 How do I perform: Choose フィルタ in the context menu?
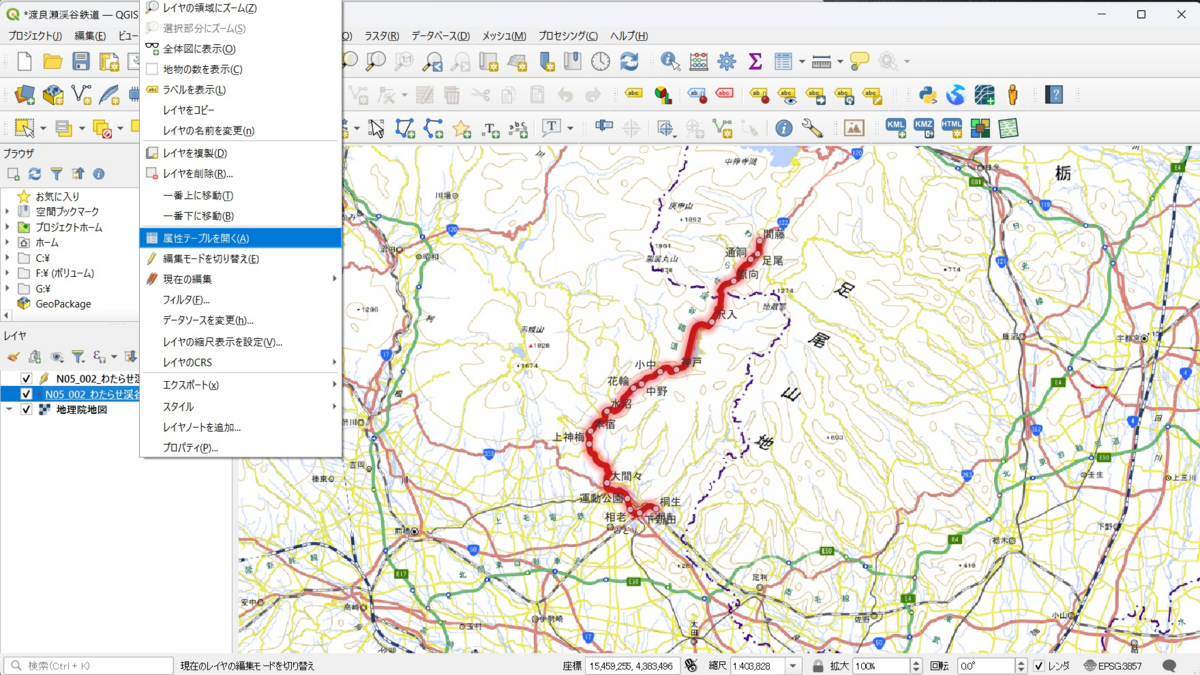[240, 300]
